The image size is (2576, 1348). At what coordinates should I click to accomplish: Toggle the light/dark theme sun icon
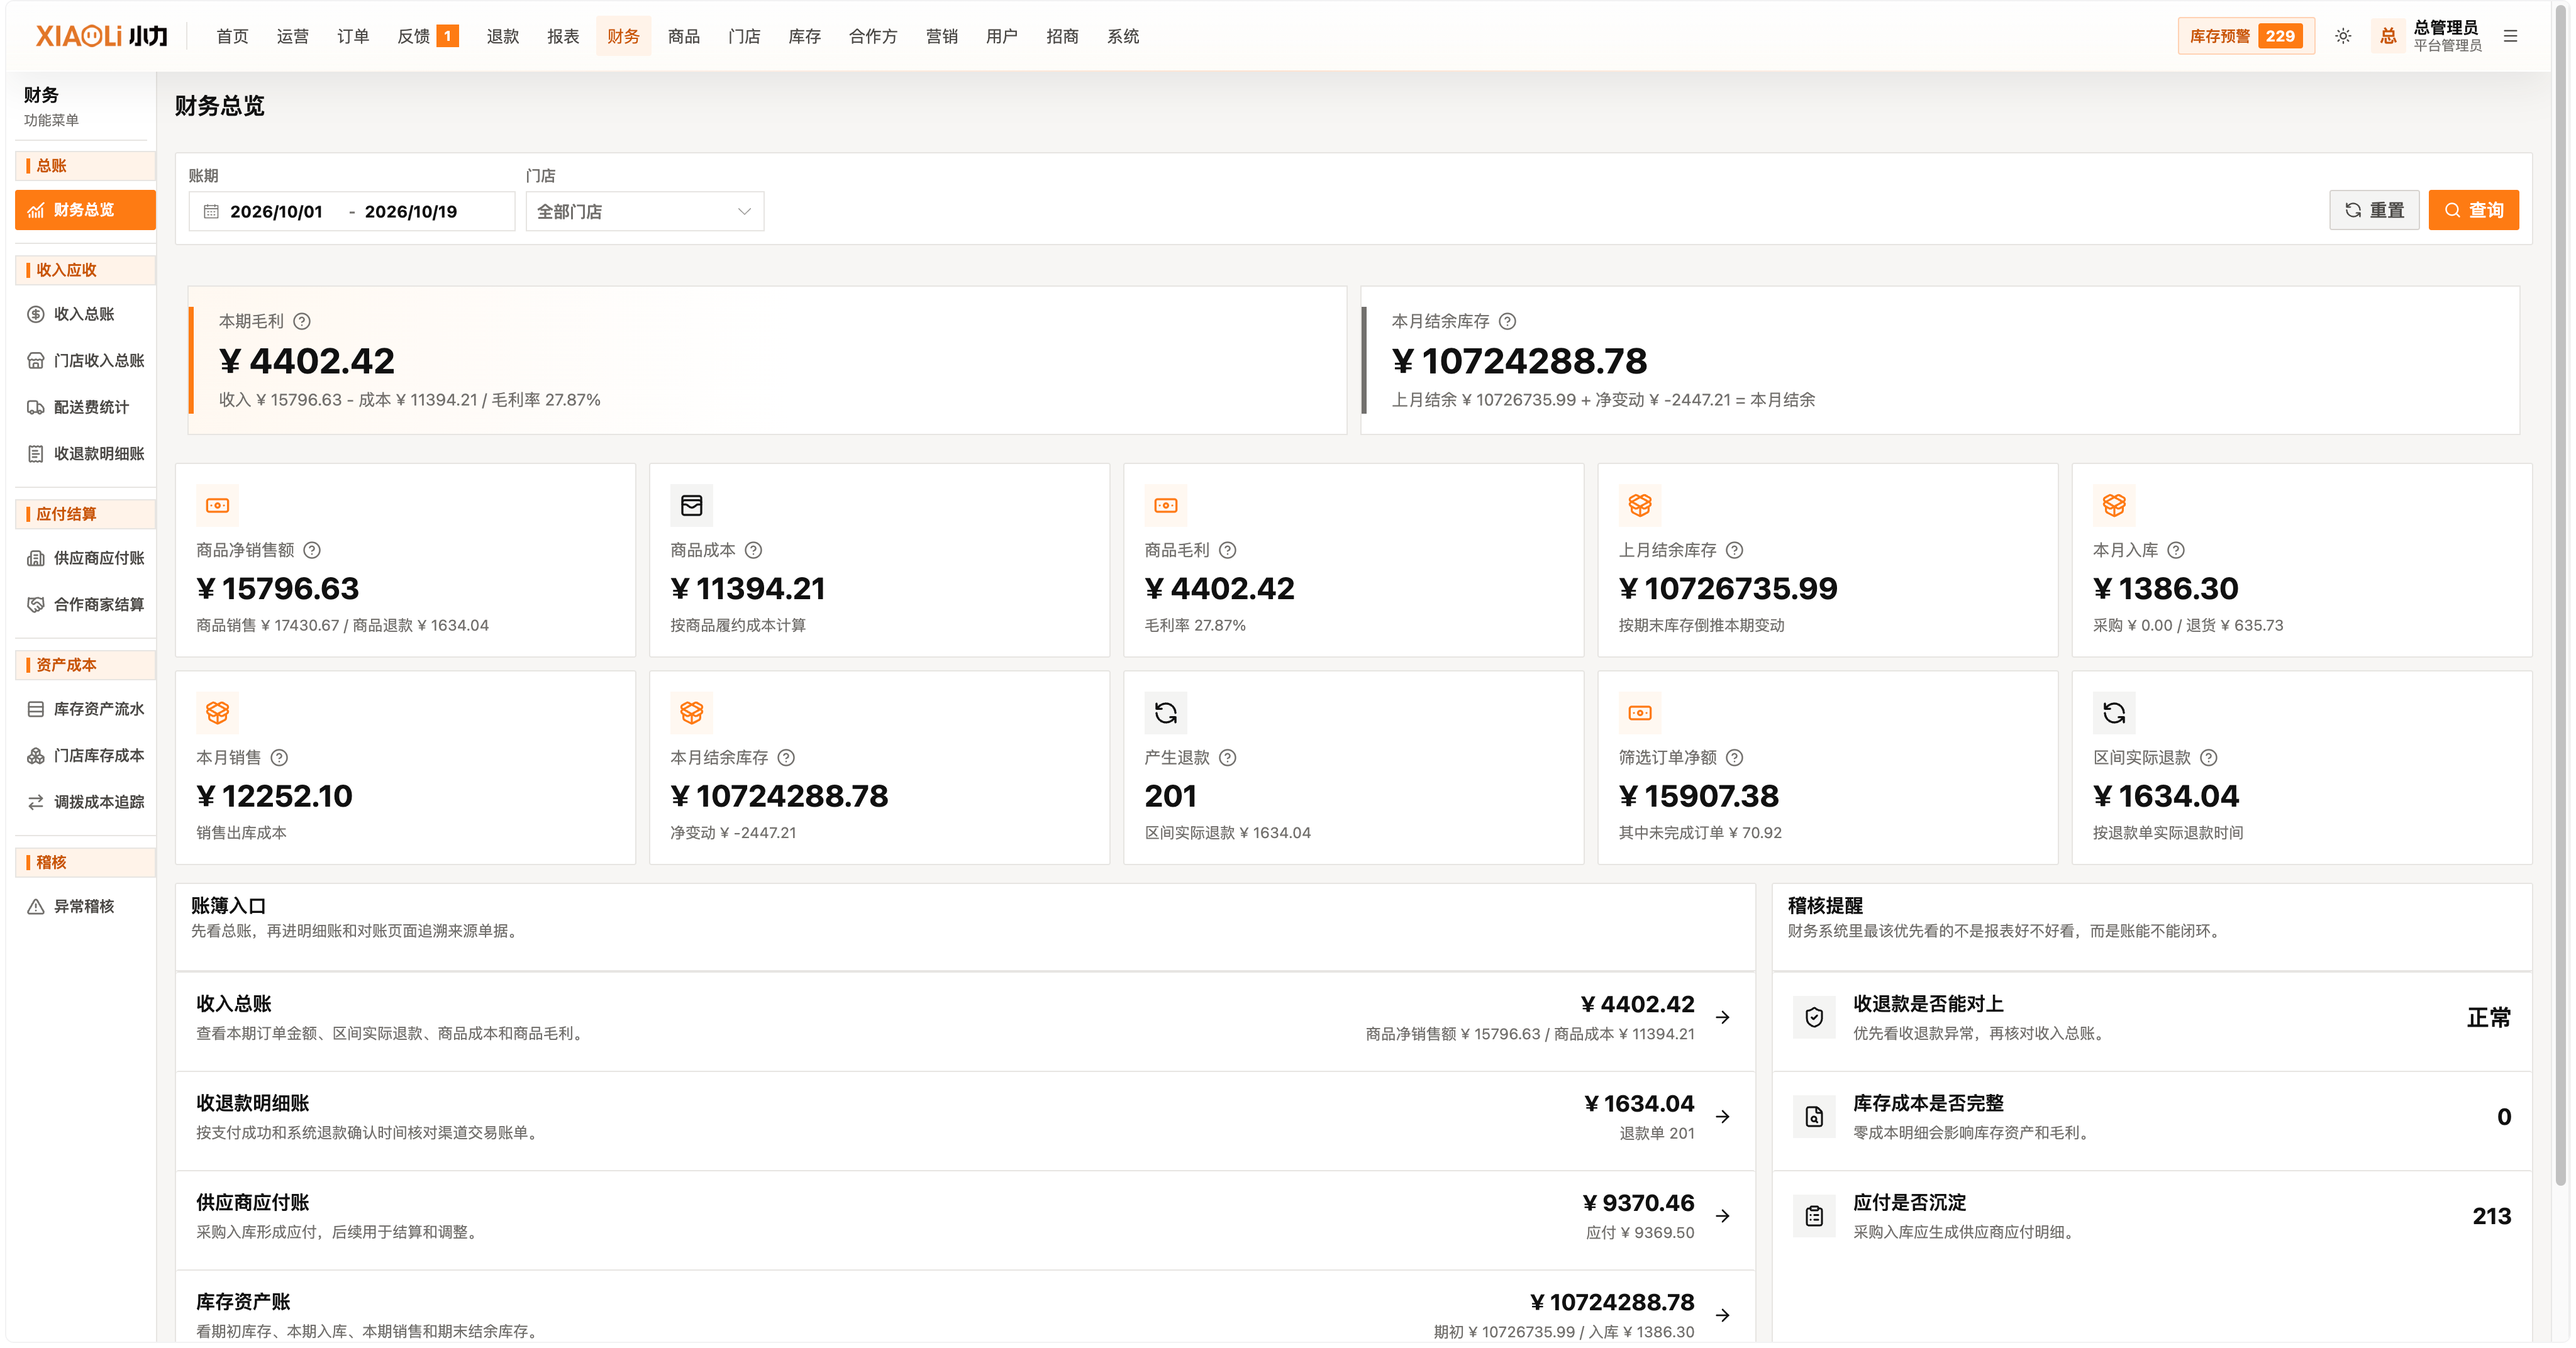(2342, 36)
